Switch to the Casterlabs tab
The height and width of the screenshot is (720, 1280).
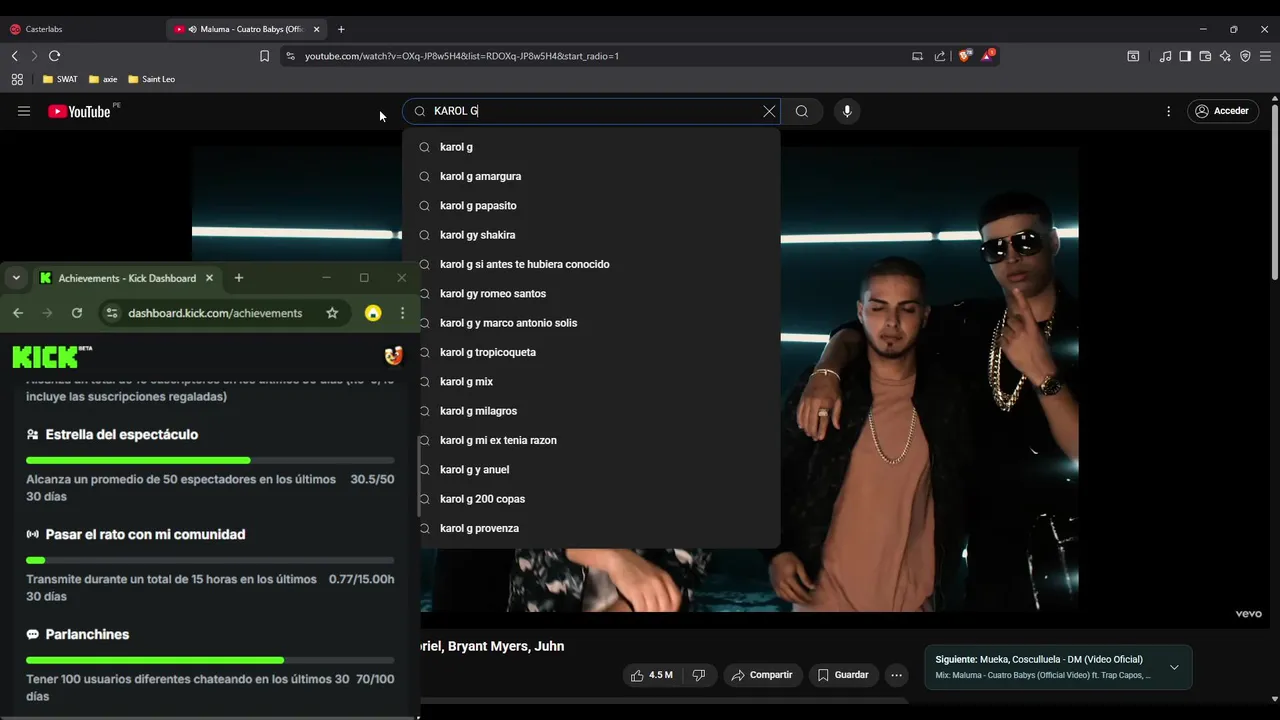[80, 29]
